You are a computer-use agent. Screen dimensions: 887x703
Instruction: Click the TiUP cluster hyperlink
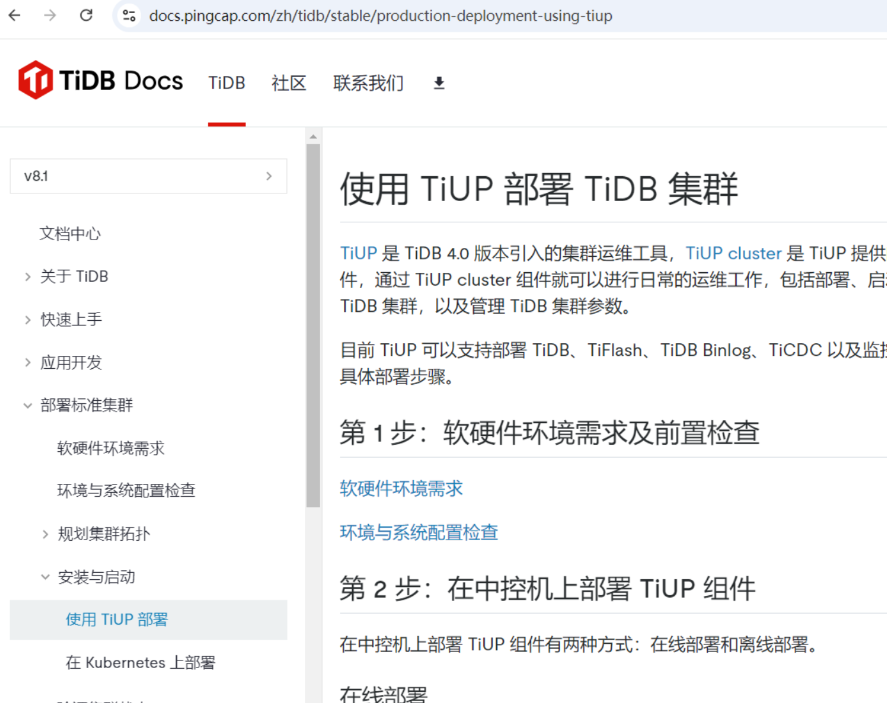pyautogui.click(x=733, y=253)
